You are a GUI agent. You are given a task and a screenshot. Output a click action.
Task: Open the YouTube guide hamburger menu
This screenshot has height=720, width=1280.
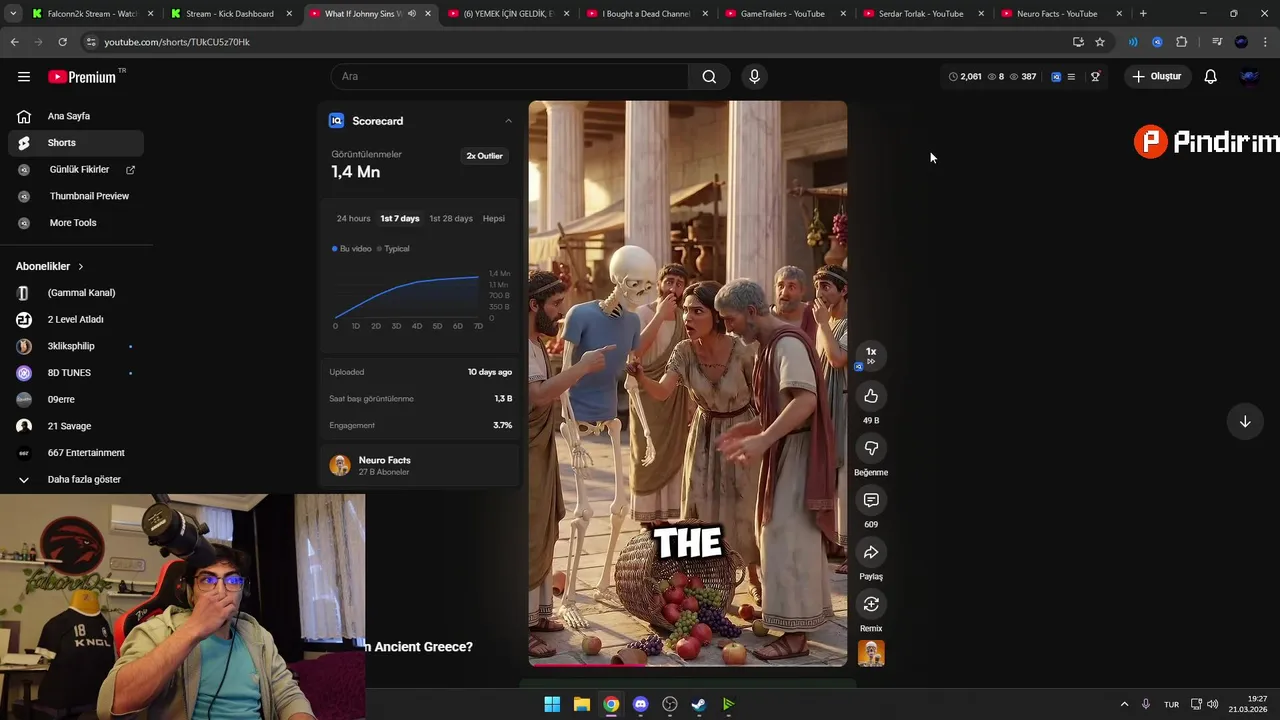click(x=23, y=76)
